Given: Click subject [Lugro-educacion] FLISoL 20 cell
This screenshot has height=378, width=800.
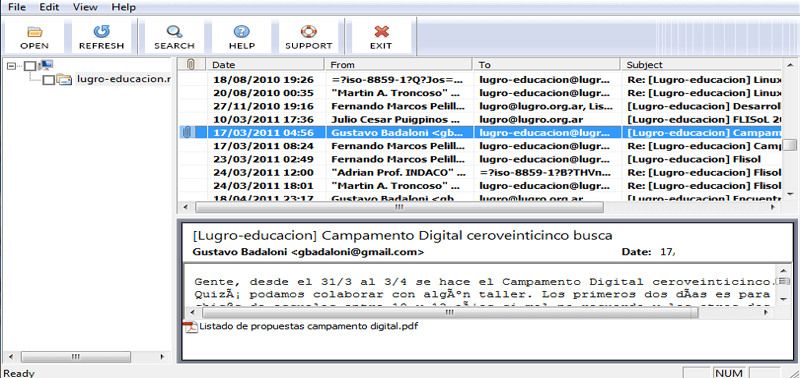Looking at the screenshot, I should 704,119.
